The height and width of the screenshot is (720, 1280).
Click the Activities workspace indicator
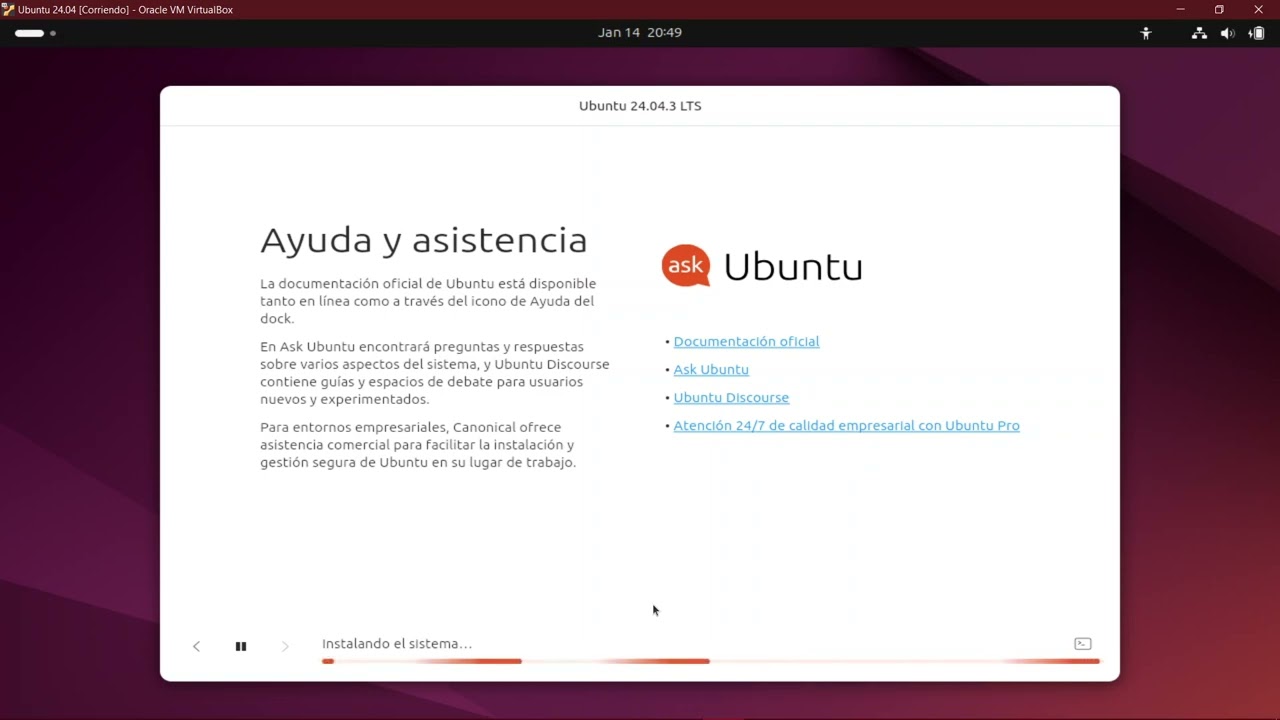click(x=35, y=33)
